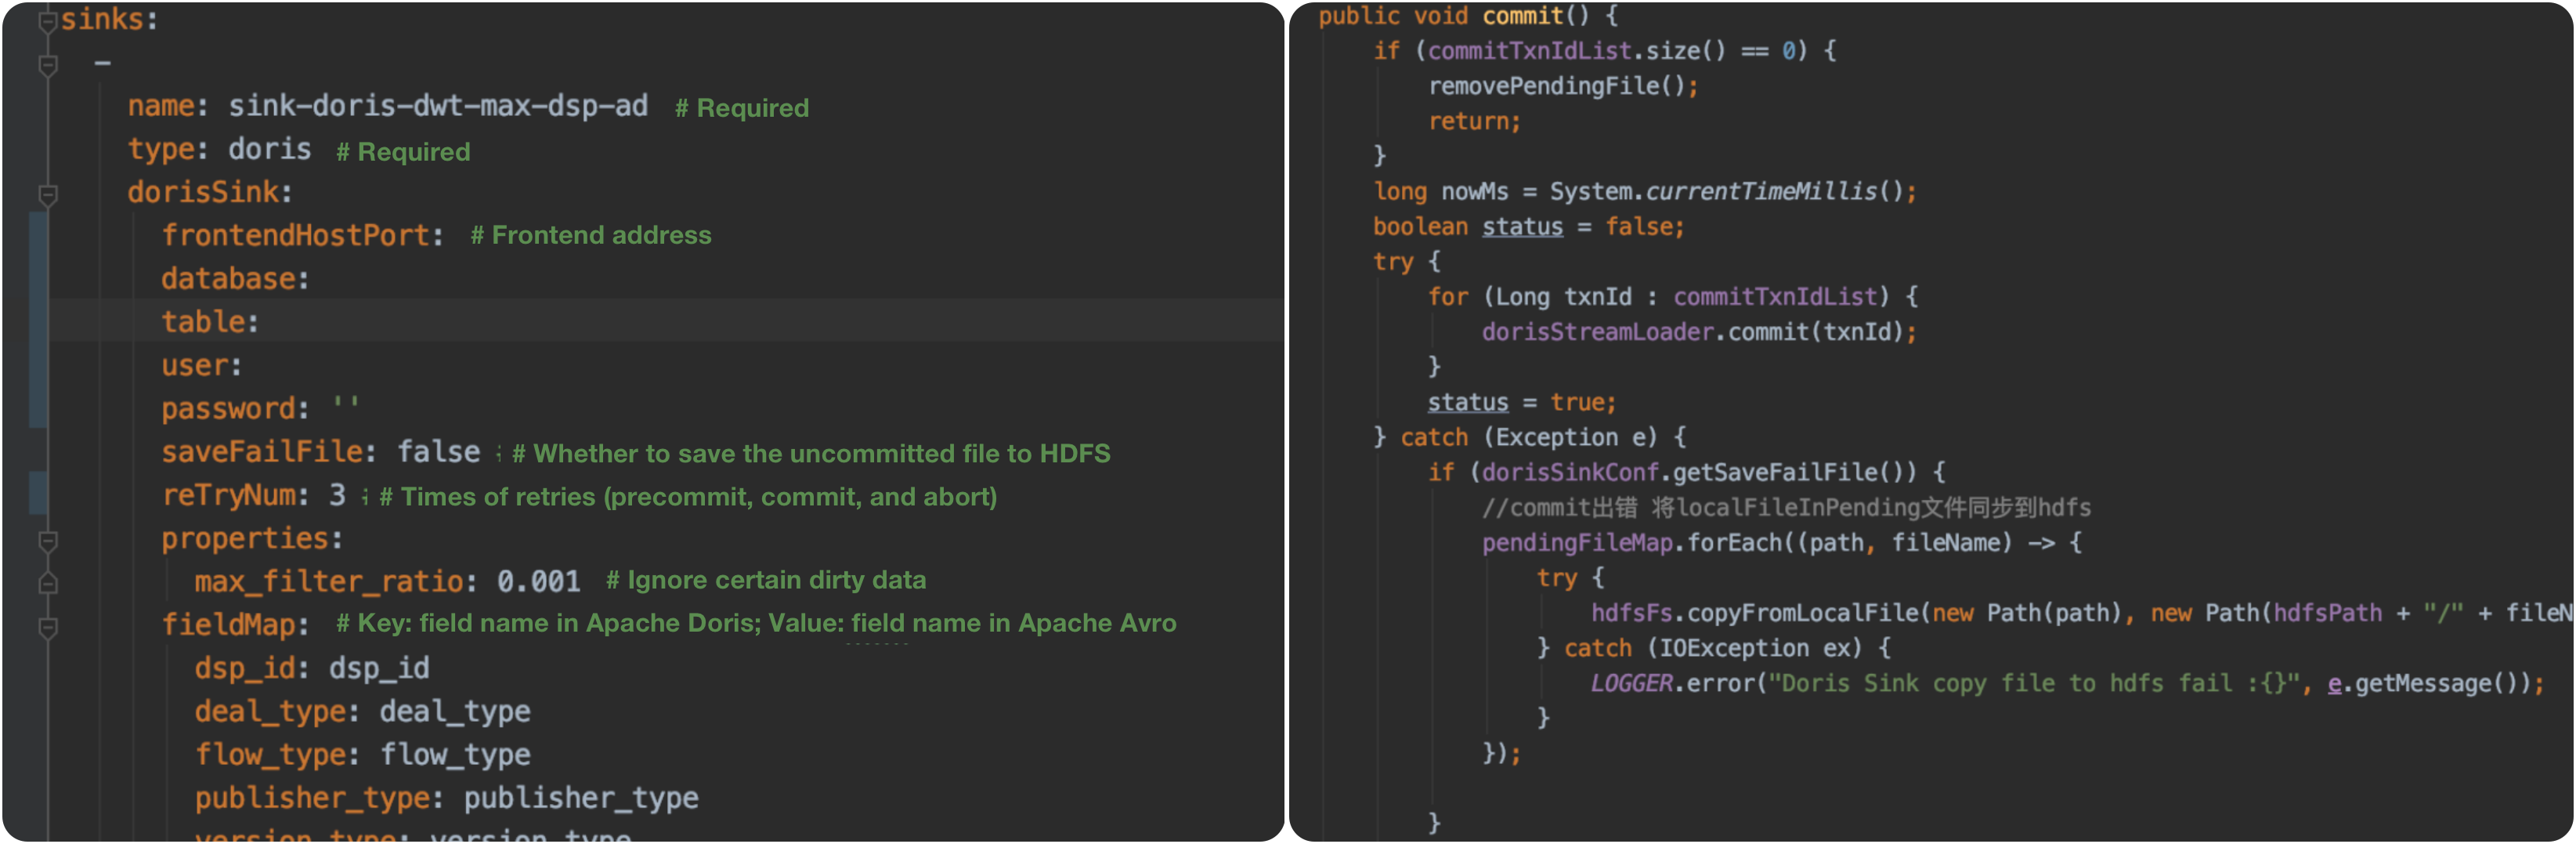2576x844 pixels.
Task: Click fold-end marker beside max_filter_ratio line
Action: click(47, 583)
